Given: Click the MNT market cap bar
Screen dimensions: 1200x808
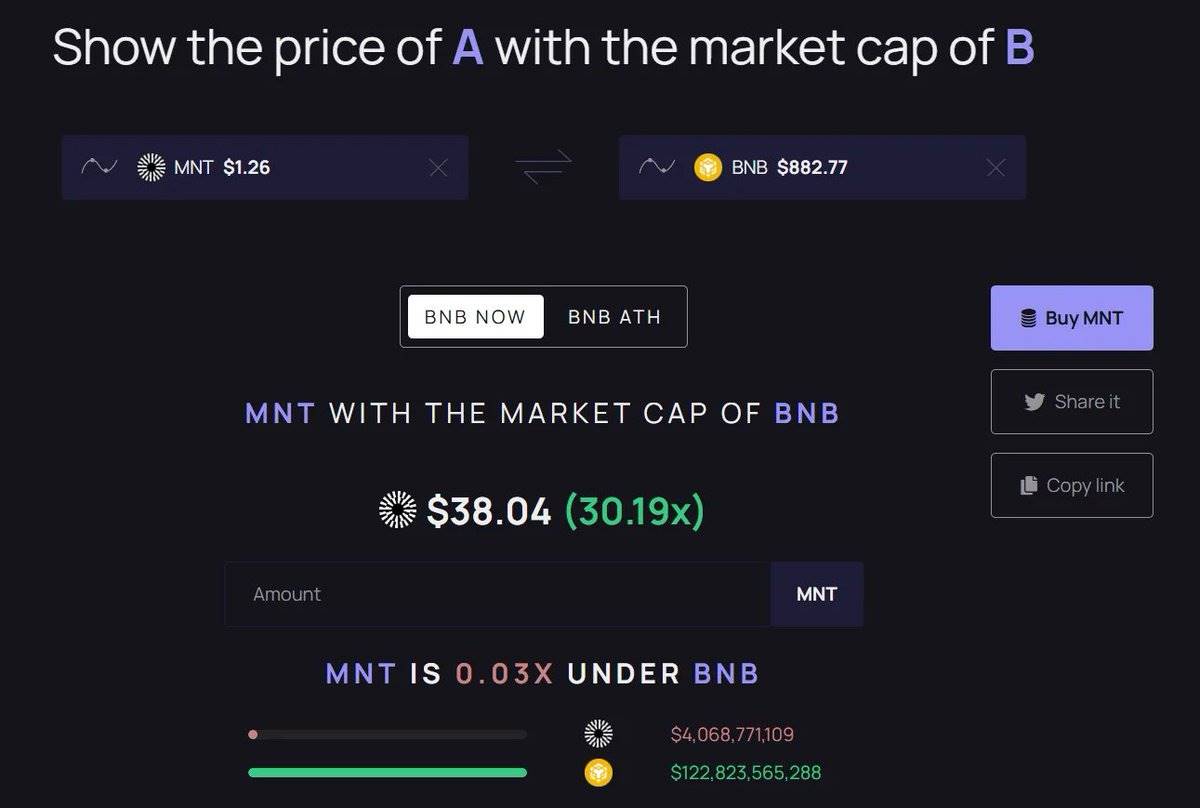Looking at the screenshot, I should coord(387,734).
